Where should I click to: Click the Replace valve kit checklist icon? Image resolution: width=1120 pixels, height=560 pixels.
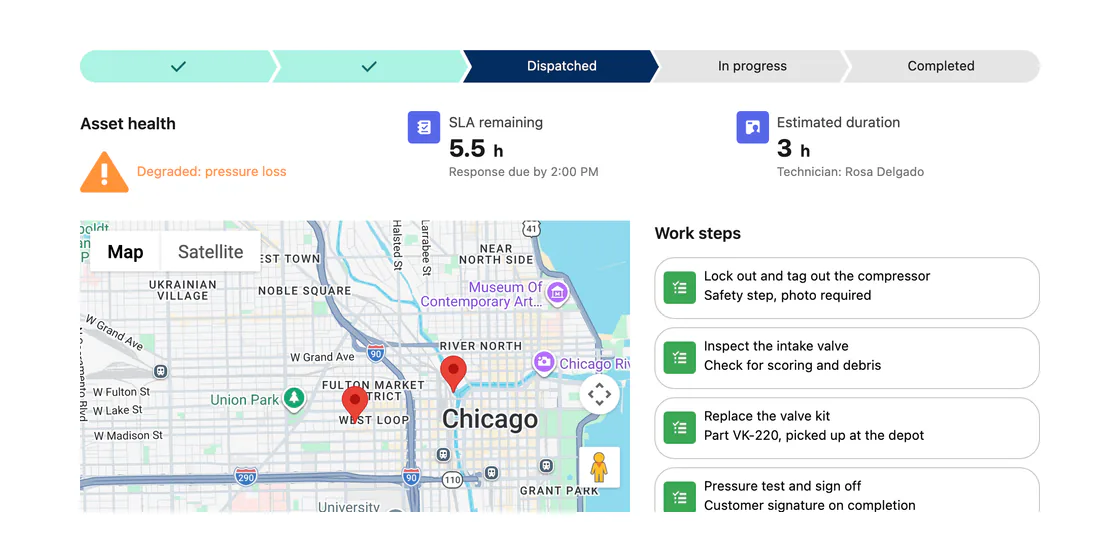(679, 428)
